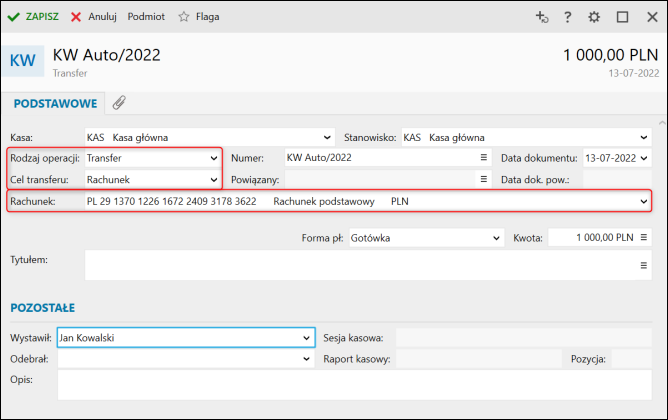Switch to the PODSTAWOWE tab
Screen dimensions: 668x420
55,103
